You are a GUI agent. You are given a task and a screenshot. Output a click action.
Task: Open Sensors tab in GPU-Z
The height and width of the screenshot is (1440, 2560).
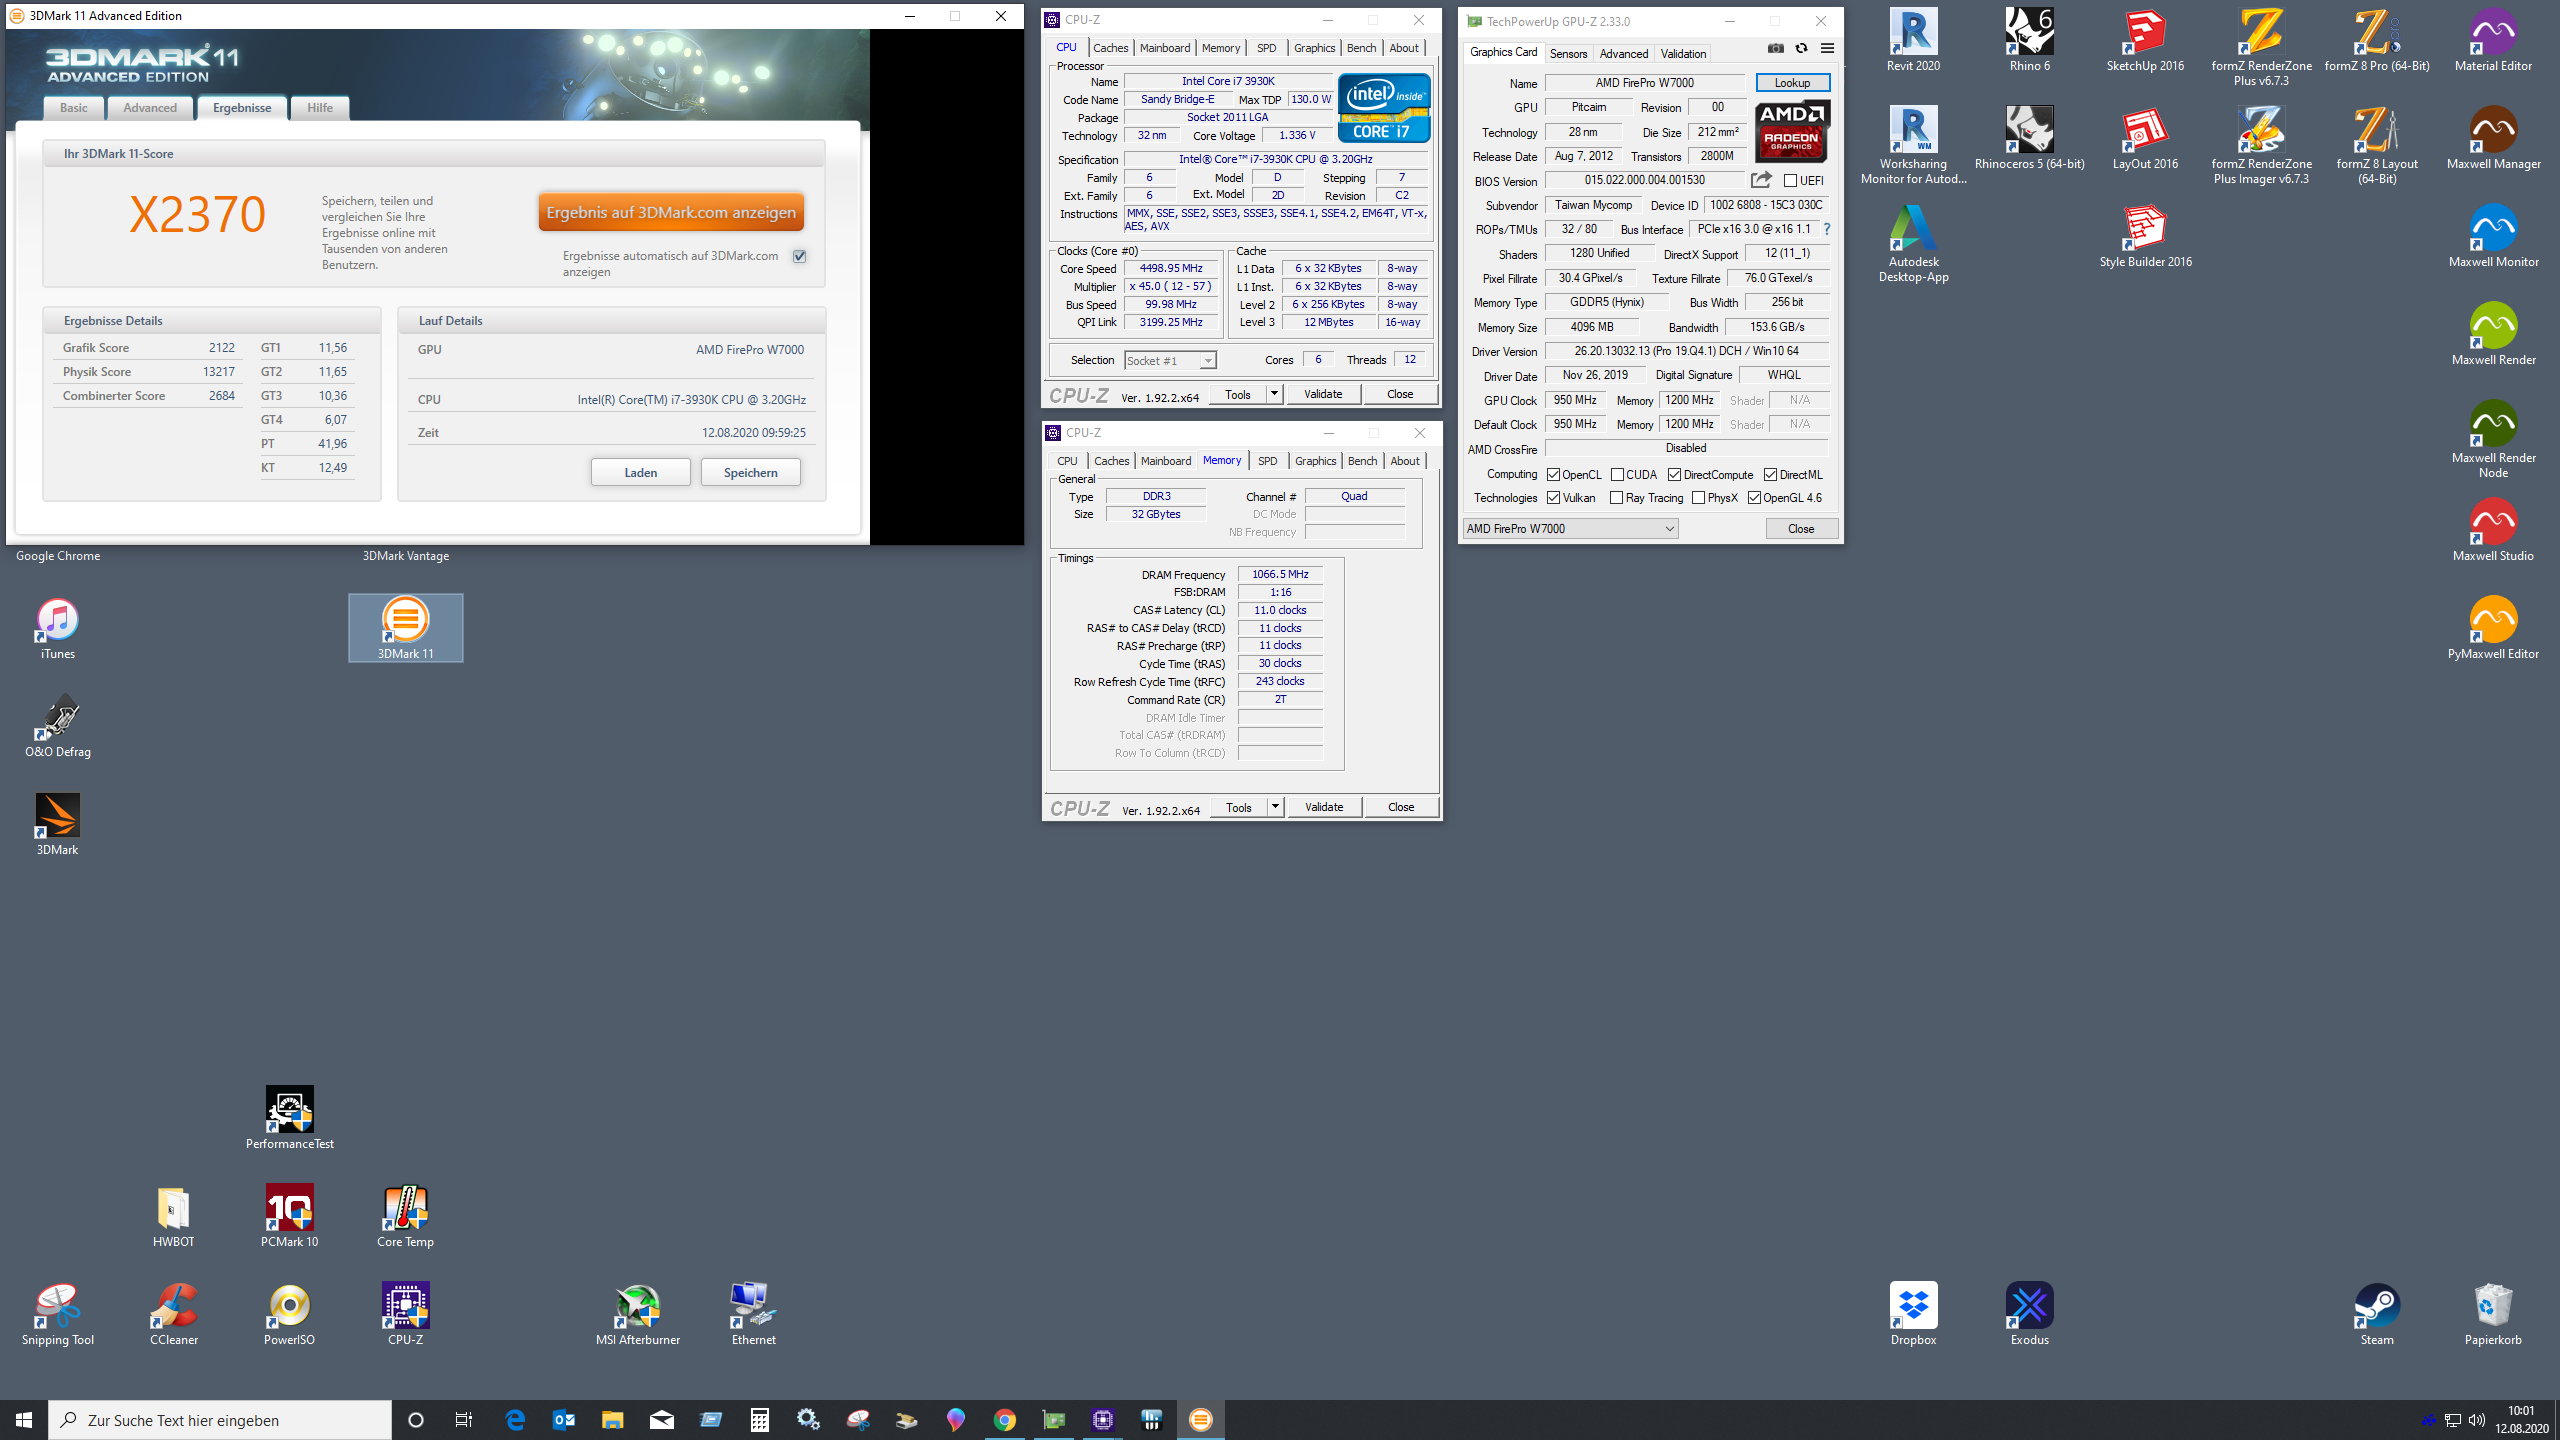(1568, 54)
